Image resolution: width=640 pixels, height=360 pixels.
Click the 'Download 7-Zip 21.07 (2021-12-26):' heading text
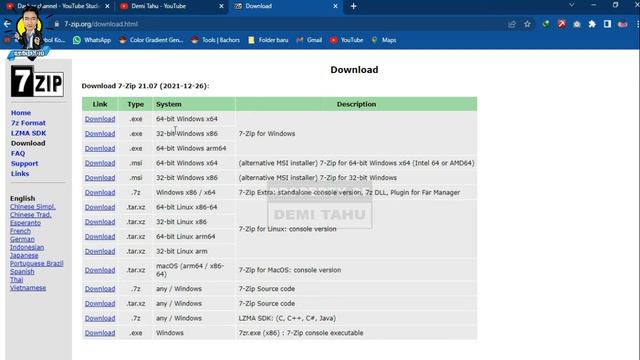pos(145,86)
